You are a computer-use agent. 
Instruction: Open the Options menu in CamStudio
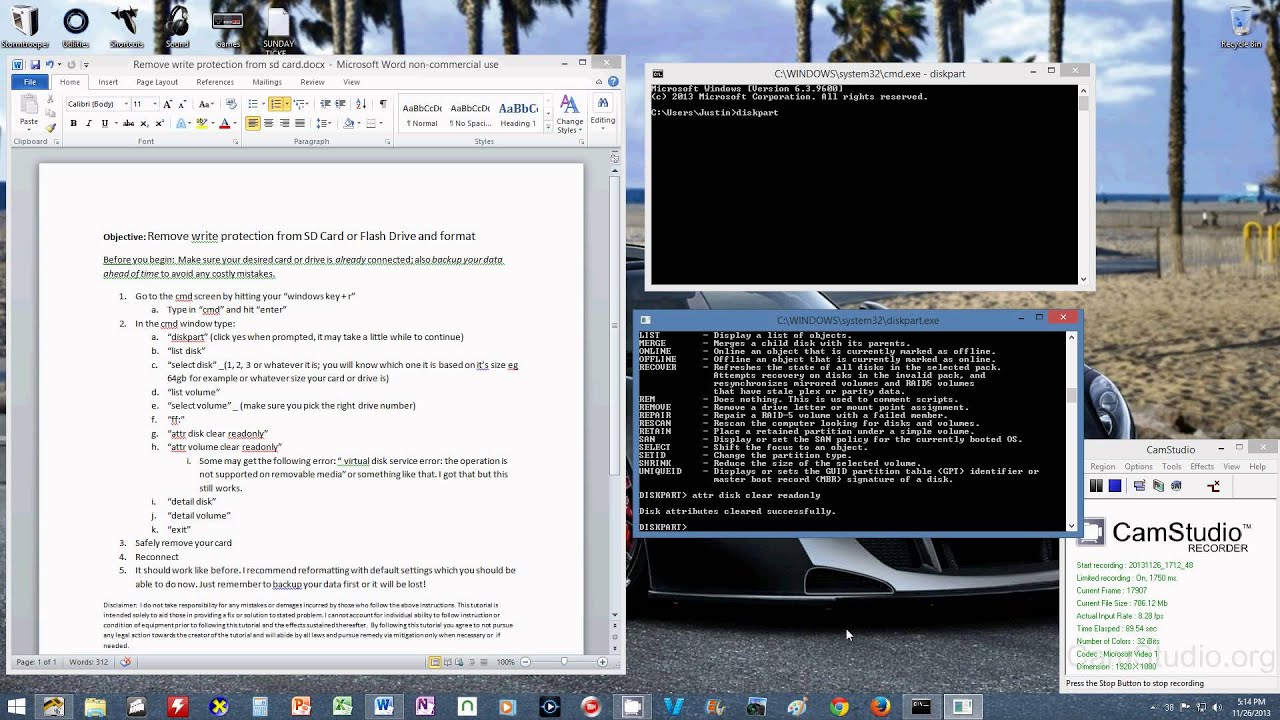point(1138,467)
